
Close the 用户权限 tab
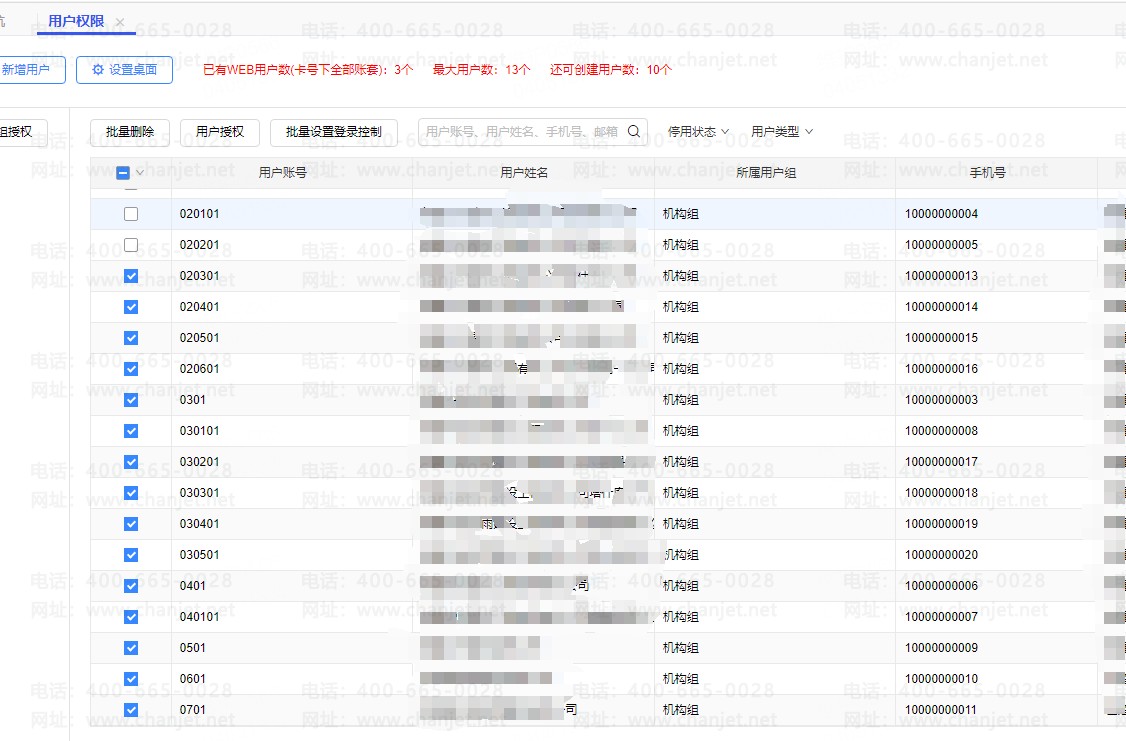tap(120, 22)
